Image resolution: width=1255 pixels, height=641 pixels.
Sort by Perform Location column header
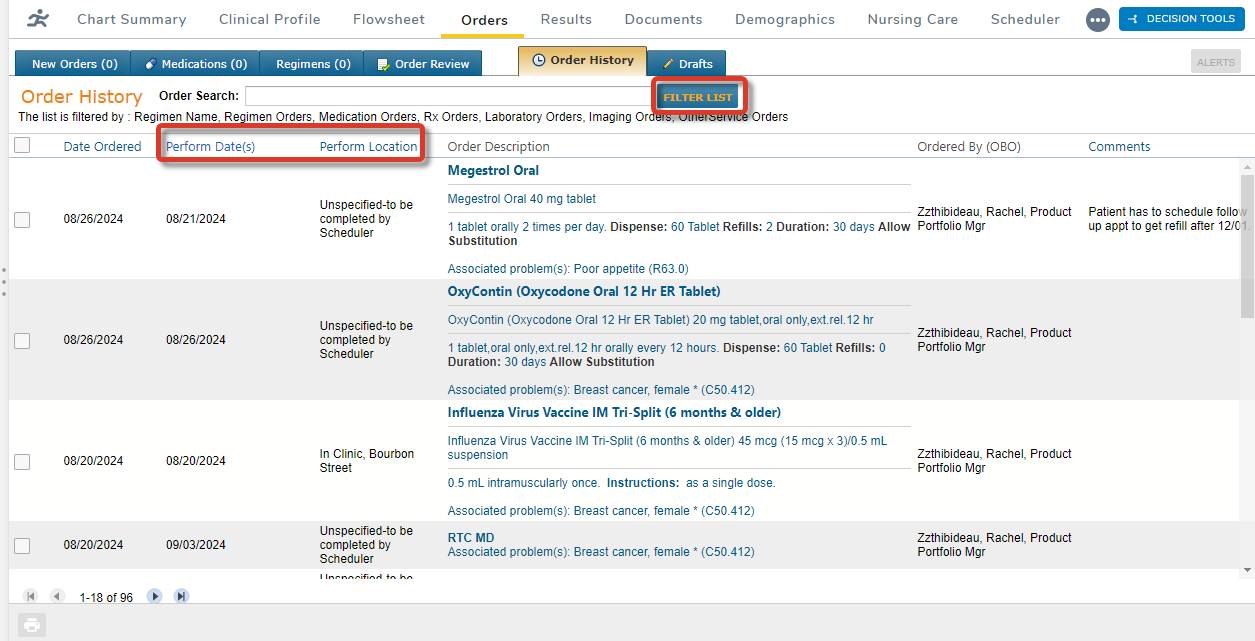(368, 147)
